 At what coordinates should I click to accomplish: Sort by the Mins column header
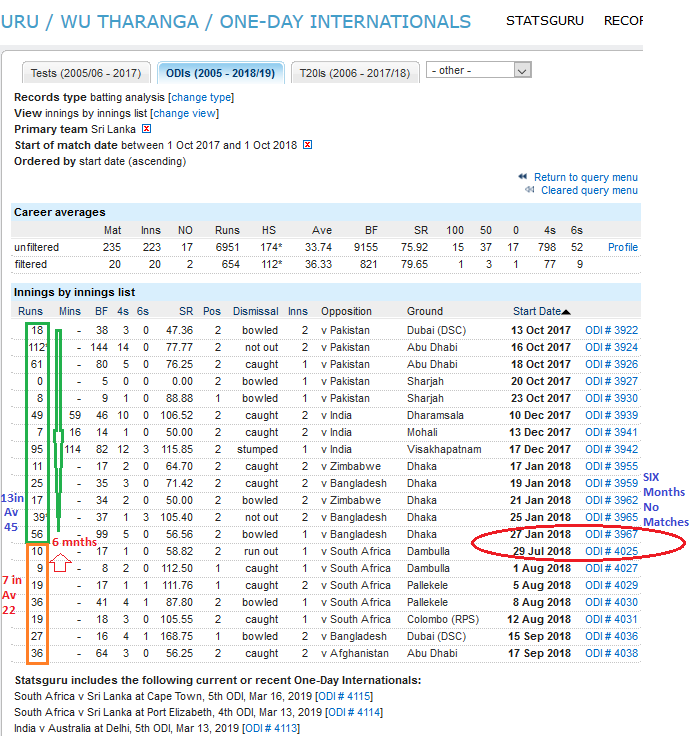[x=70, y=312]
